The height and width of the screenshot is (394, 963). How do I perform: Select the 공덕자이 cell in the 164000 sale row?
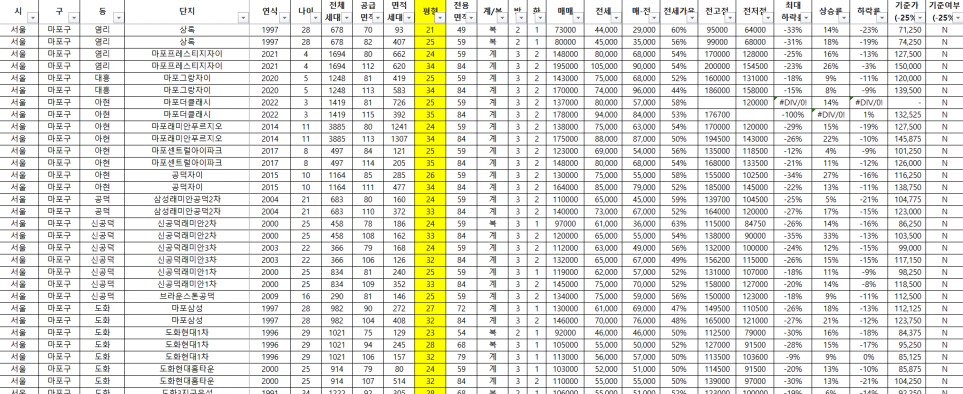187,186
